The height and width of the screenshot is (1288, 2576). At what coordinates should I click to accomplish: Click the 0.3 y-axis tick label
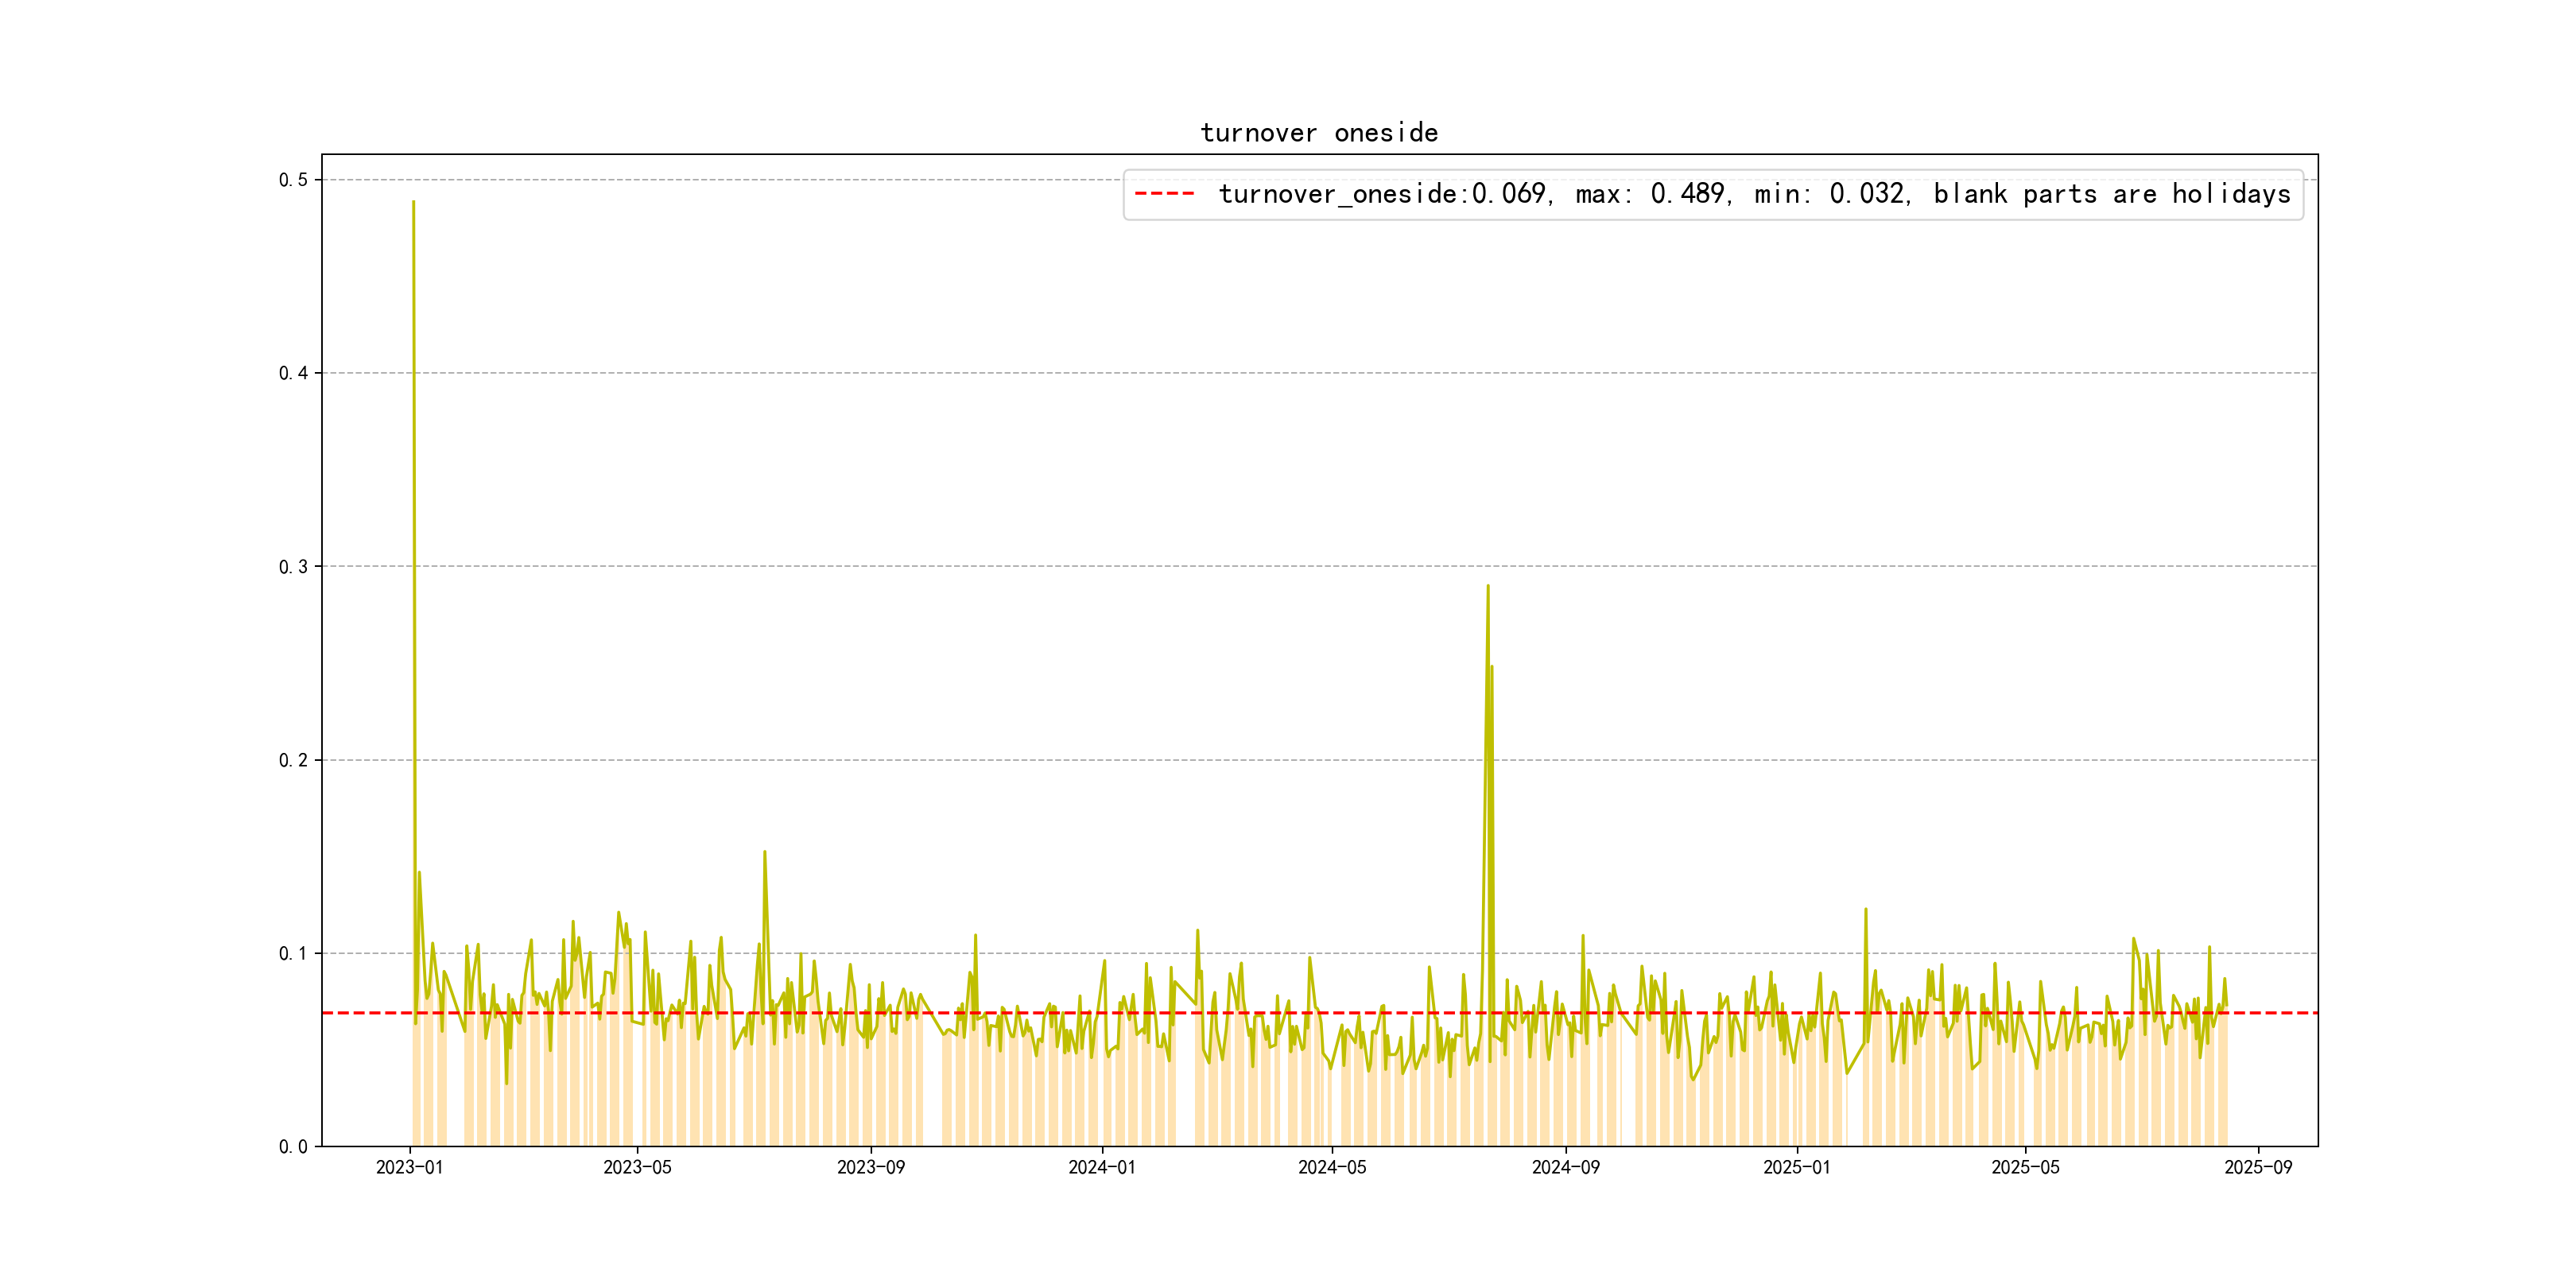coord(293,567)
